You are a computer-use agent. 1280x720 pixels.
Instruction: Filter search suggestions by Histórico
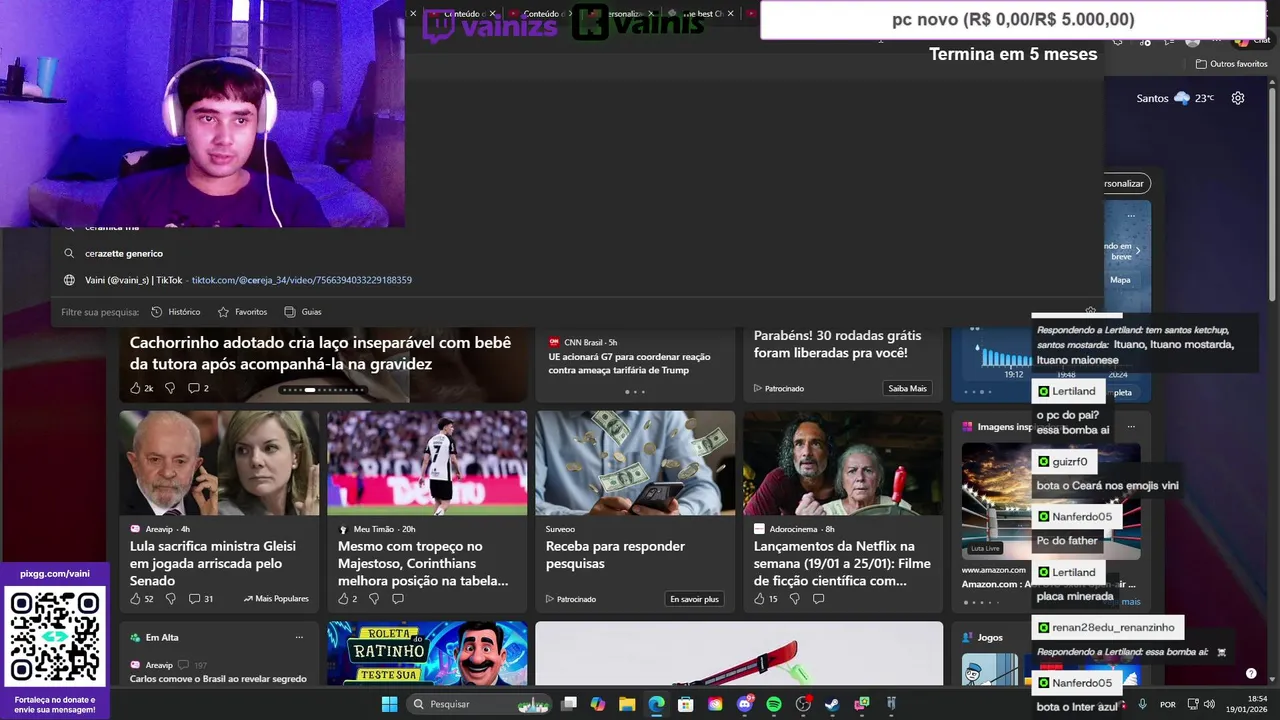tap(176, 312)
